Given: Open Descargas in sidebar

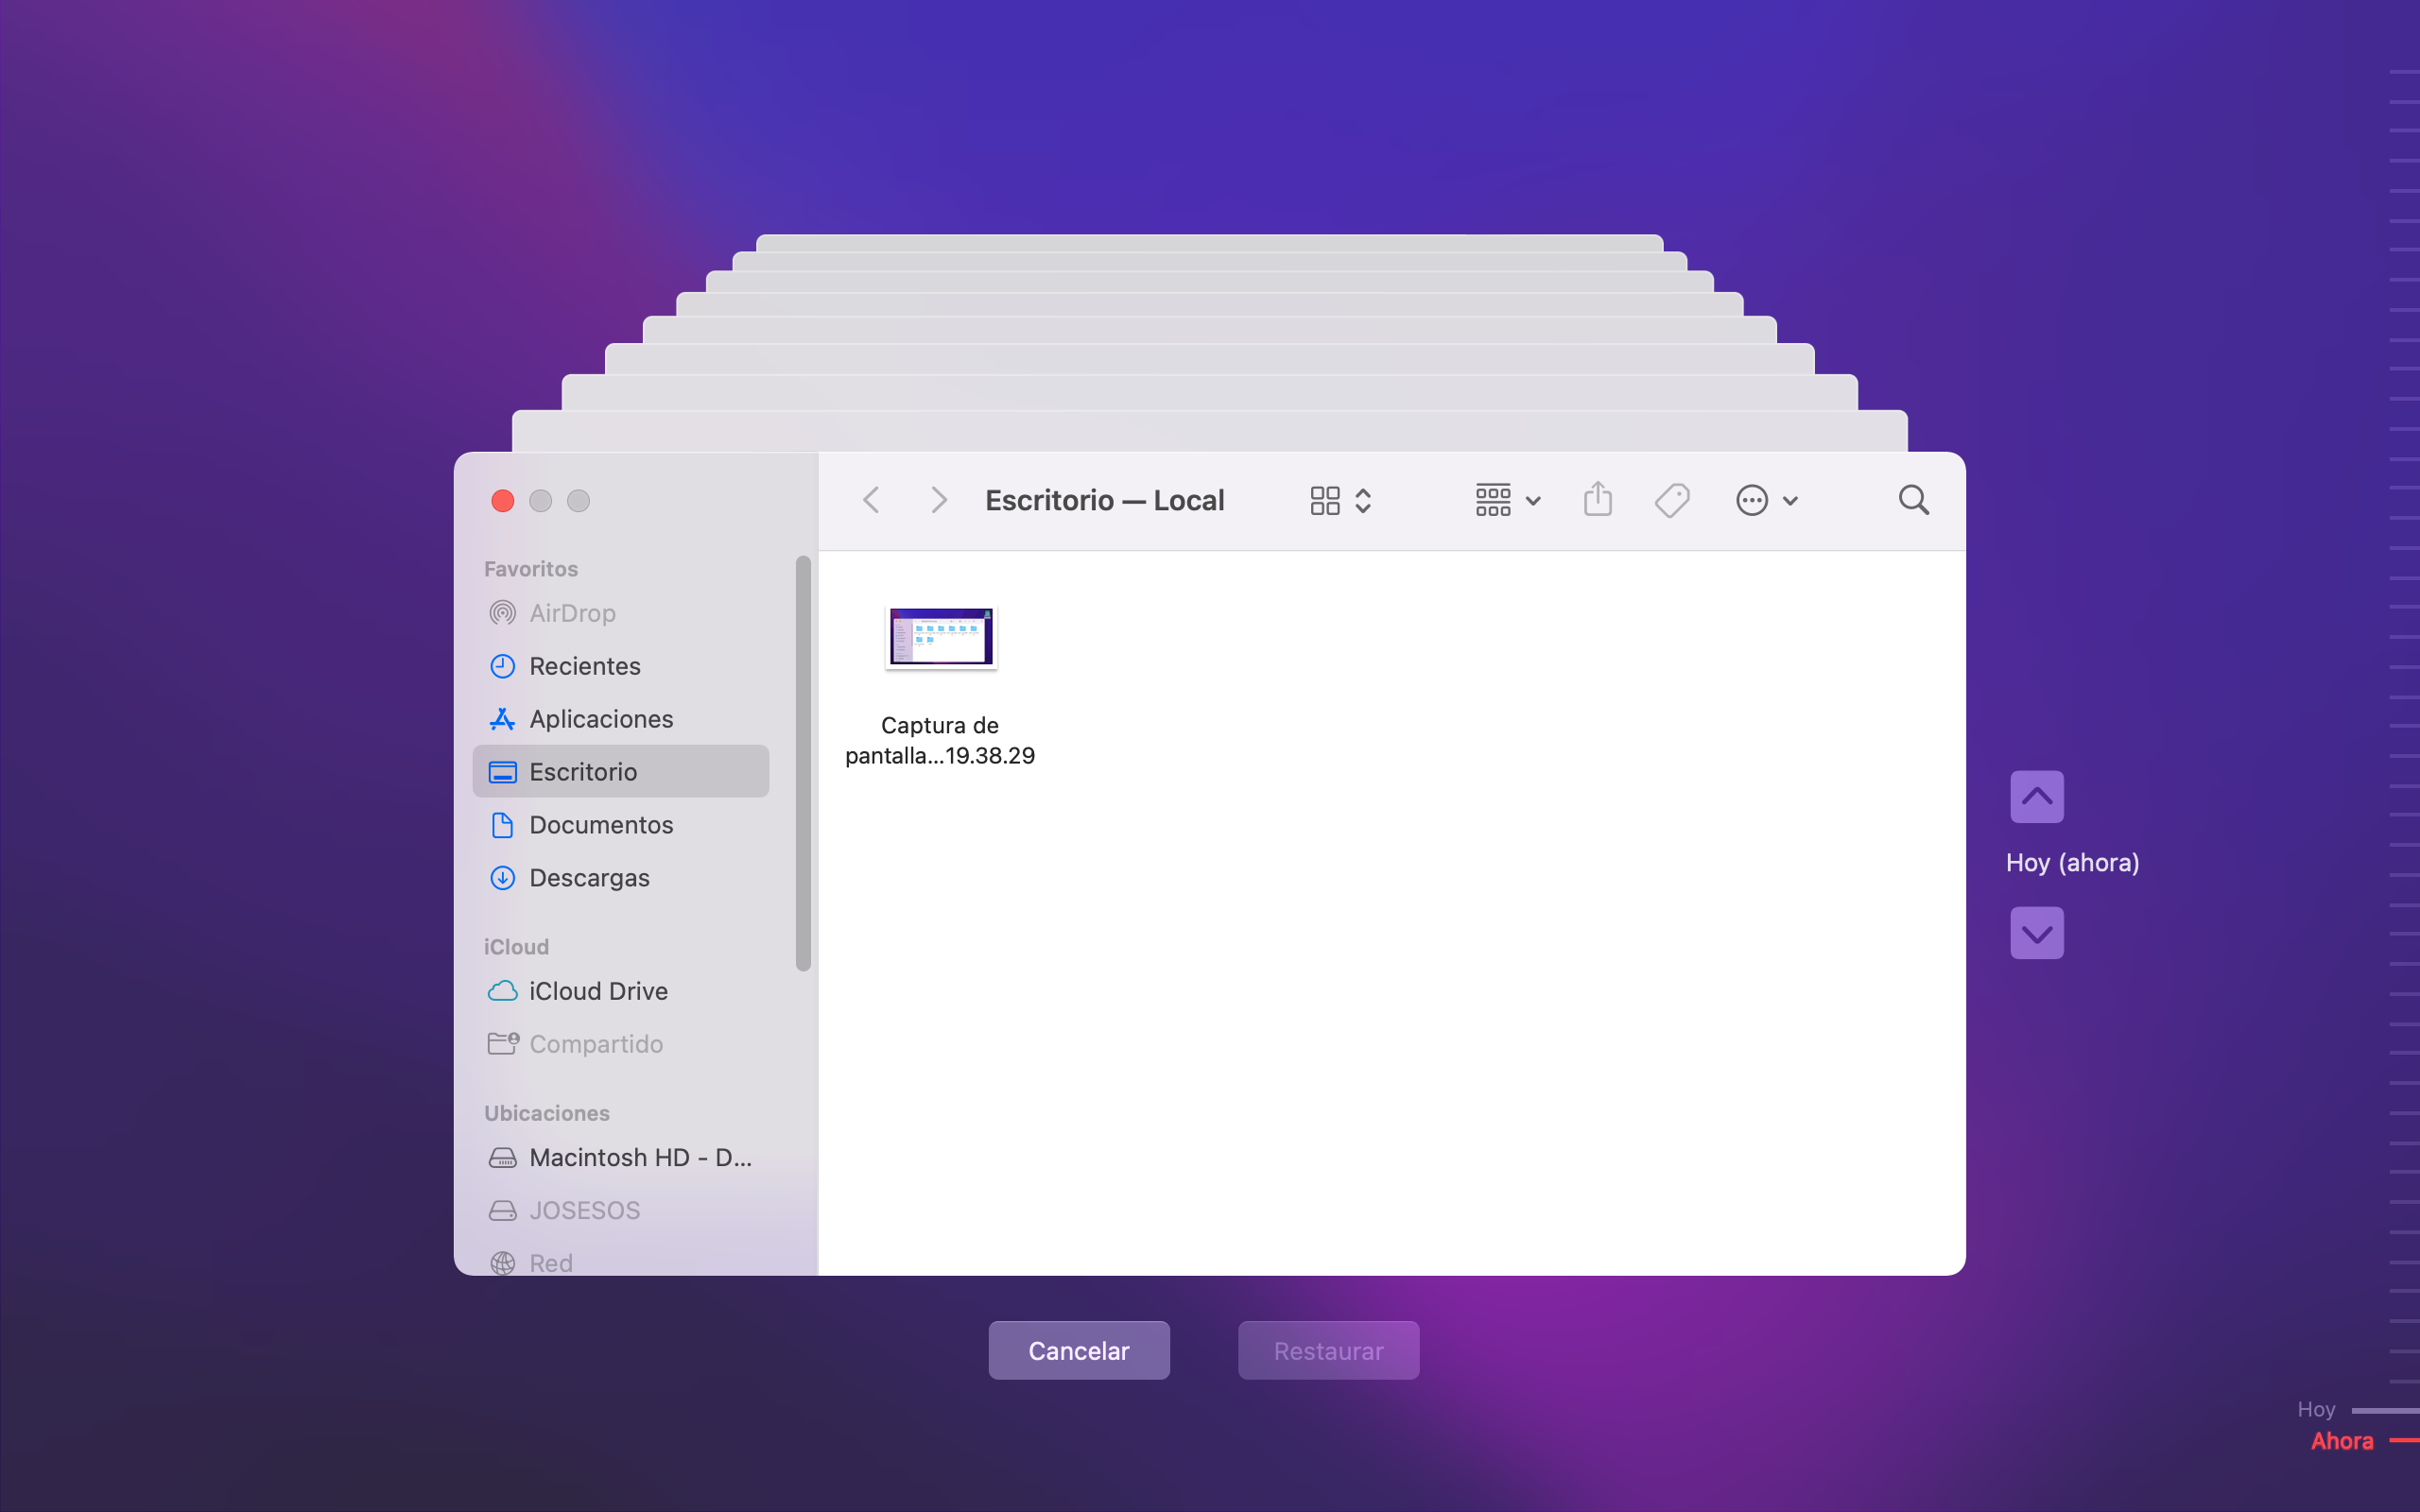Looking at the screenshot, I should (588, 878).
